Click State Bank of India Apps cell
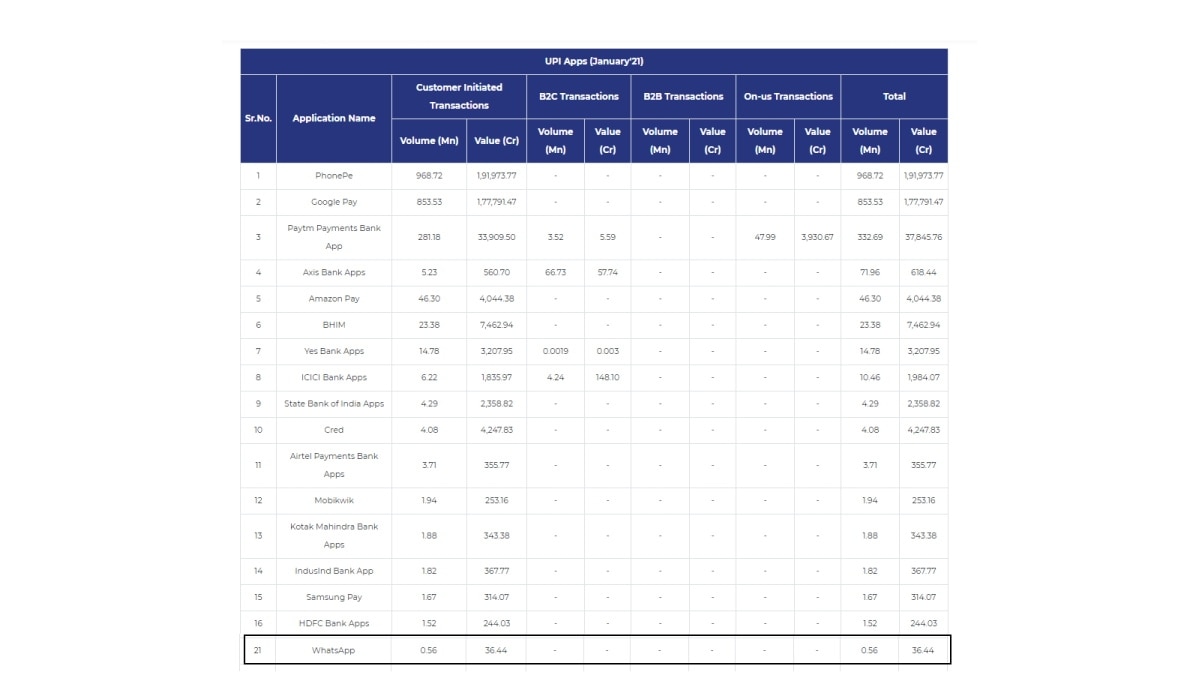1200x675 pixels. (x=334, y=404)
